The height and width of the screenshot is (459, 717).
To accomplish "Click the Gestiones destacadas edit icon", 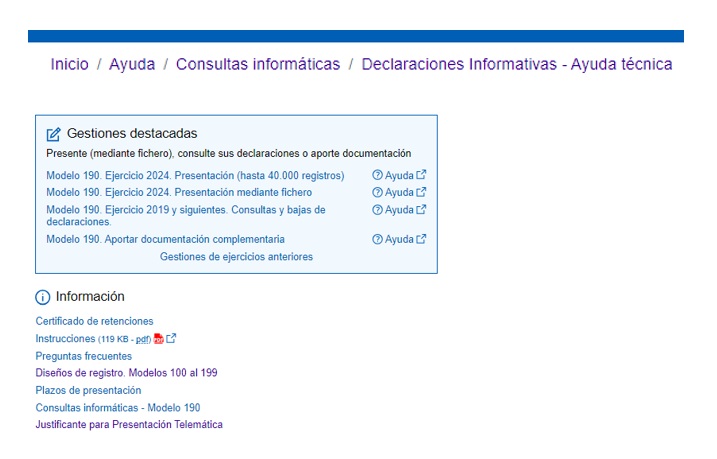I will pyautogui.click(x=54, y=134).
